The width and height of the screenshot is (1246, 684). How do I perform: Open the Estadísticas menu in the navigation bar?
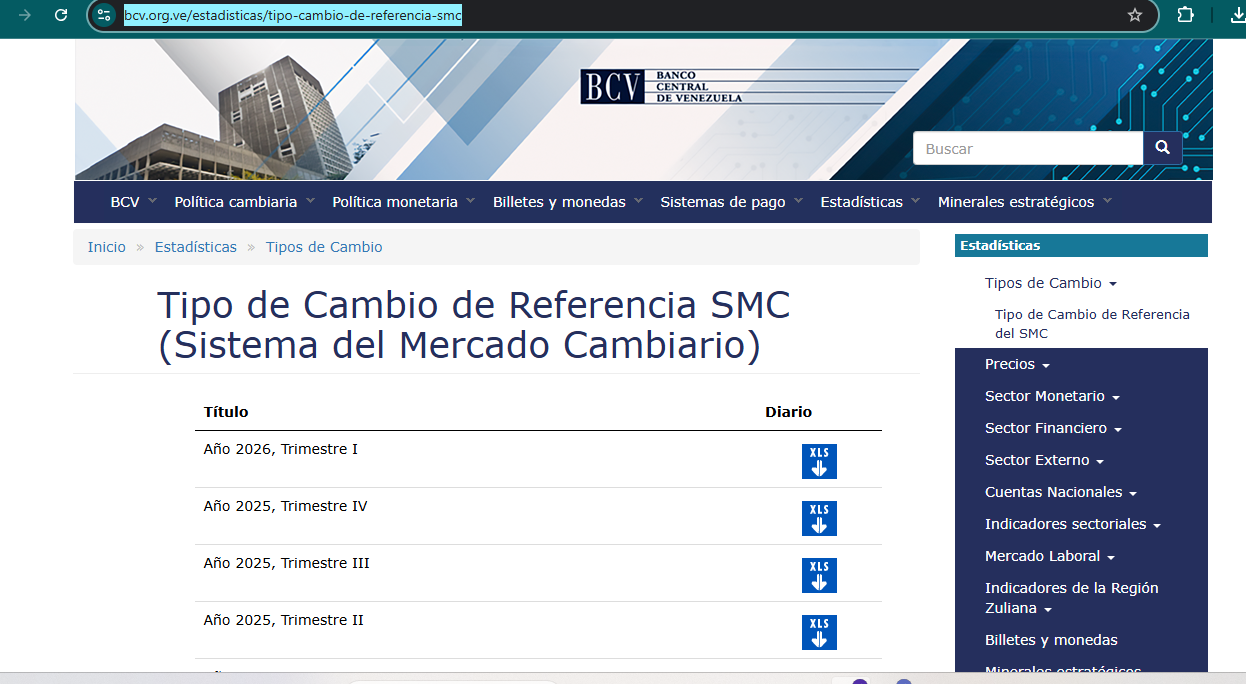tap(869, 202)
